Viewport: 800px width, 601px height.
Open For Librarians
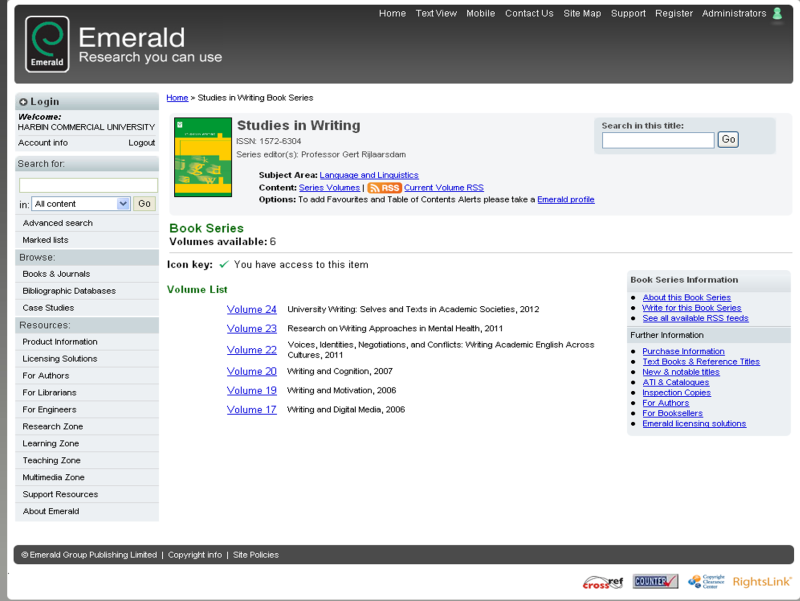pos(49,392)
